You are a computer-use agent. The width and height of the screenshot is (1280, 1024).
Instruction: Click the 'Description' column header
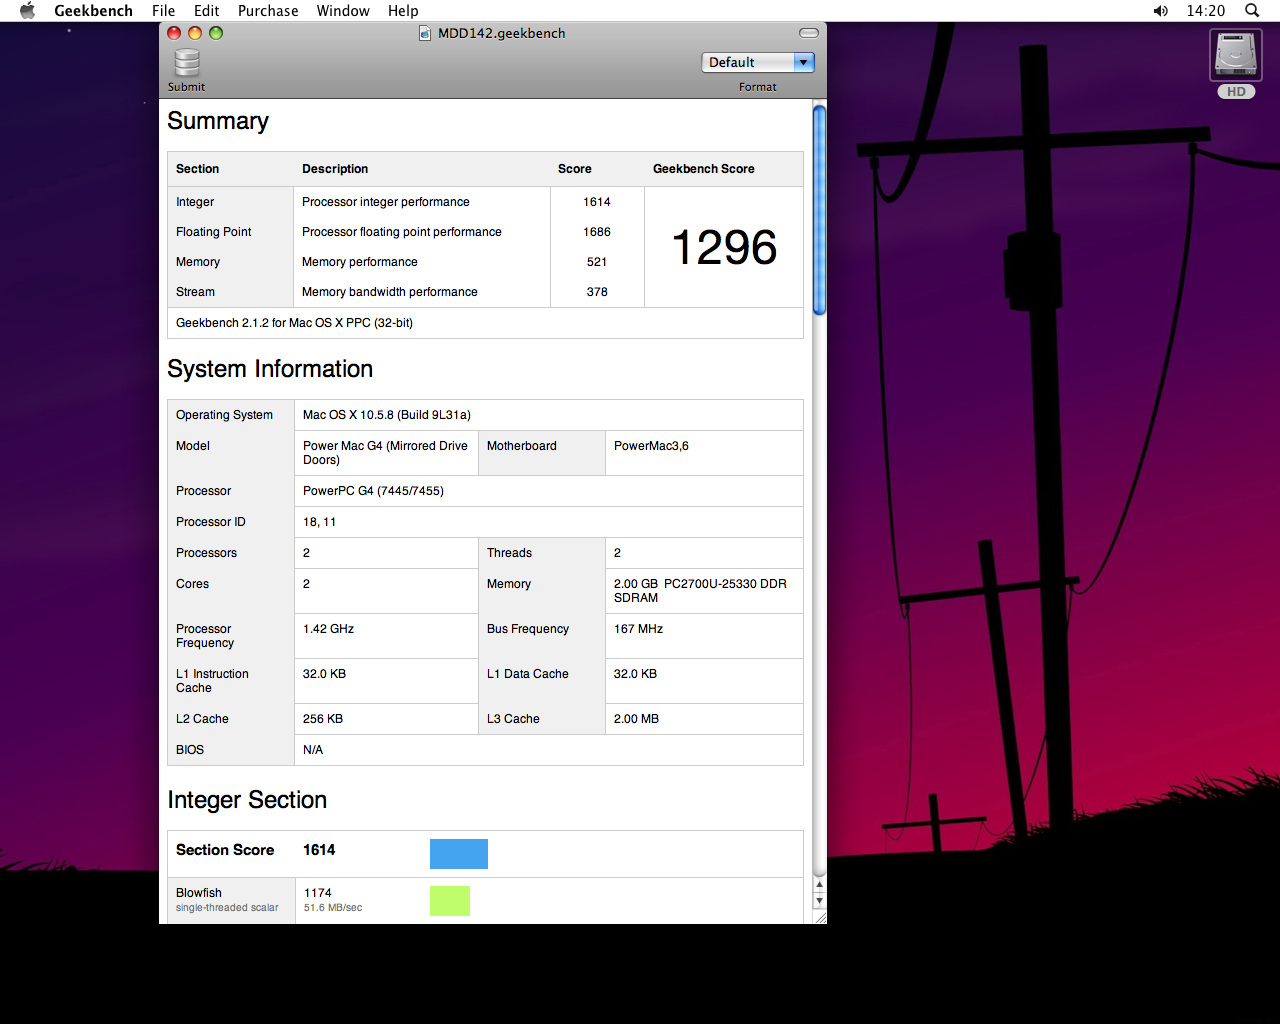coord(335,169)
